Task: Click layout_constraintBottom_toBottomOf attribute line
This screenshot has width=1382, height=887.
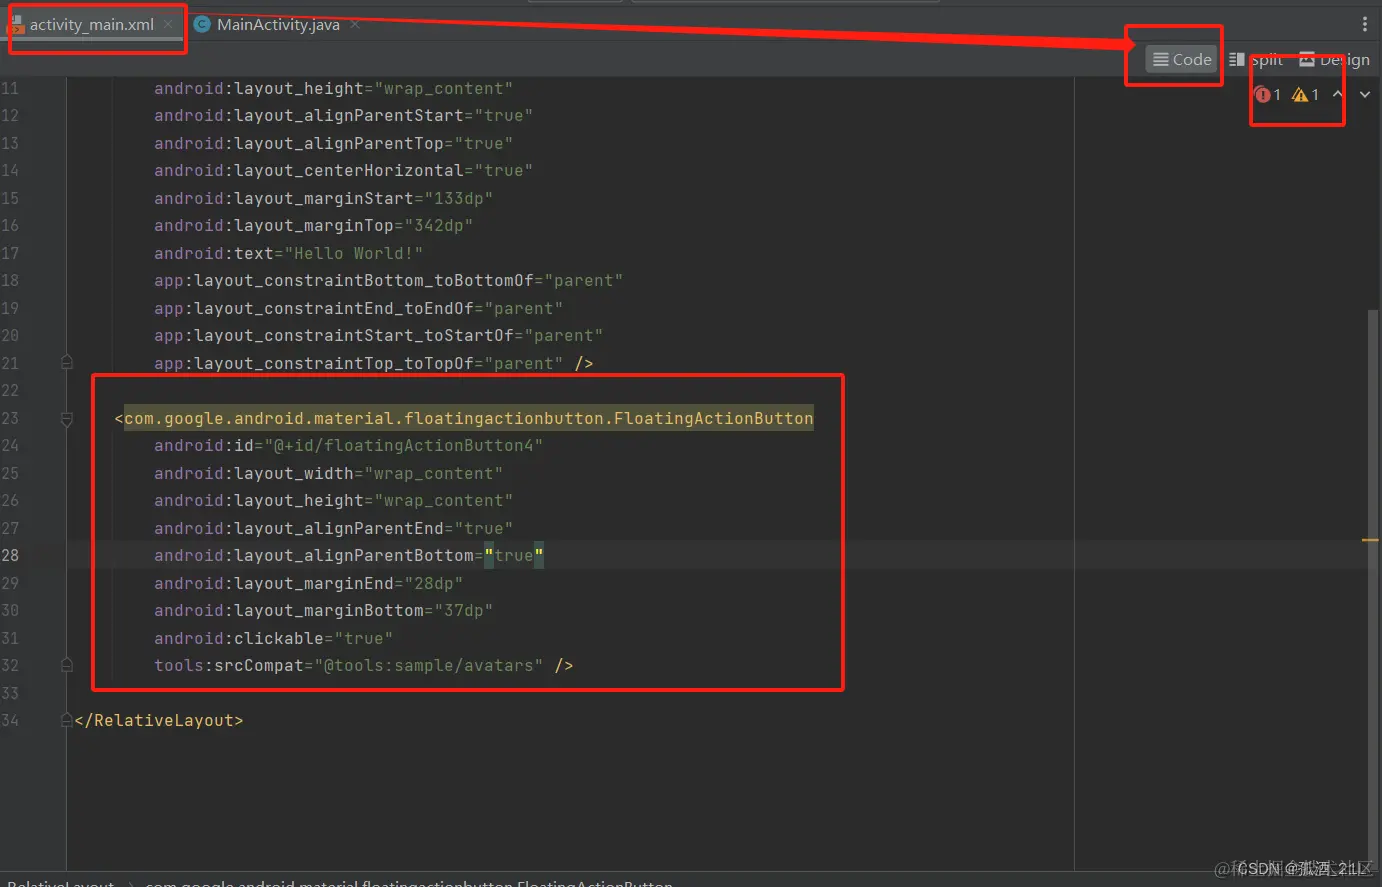Action: click(388, 281)
